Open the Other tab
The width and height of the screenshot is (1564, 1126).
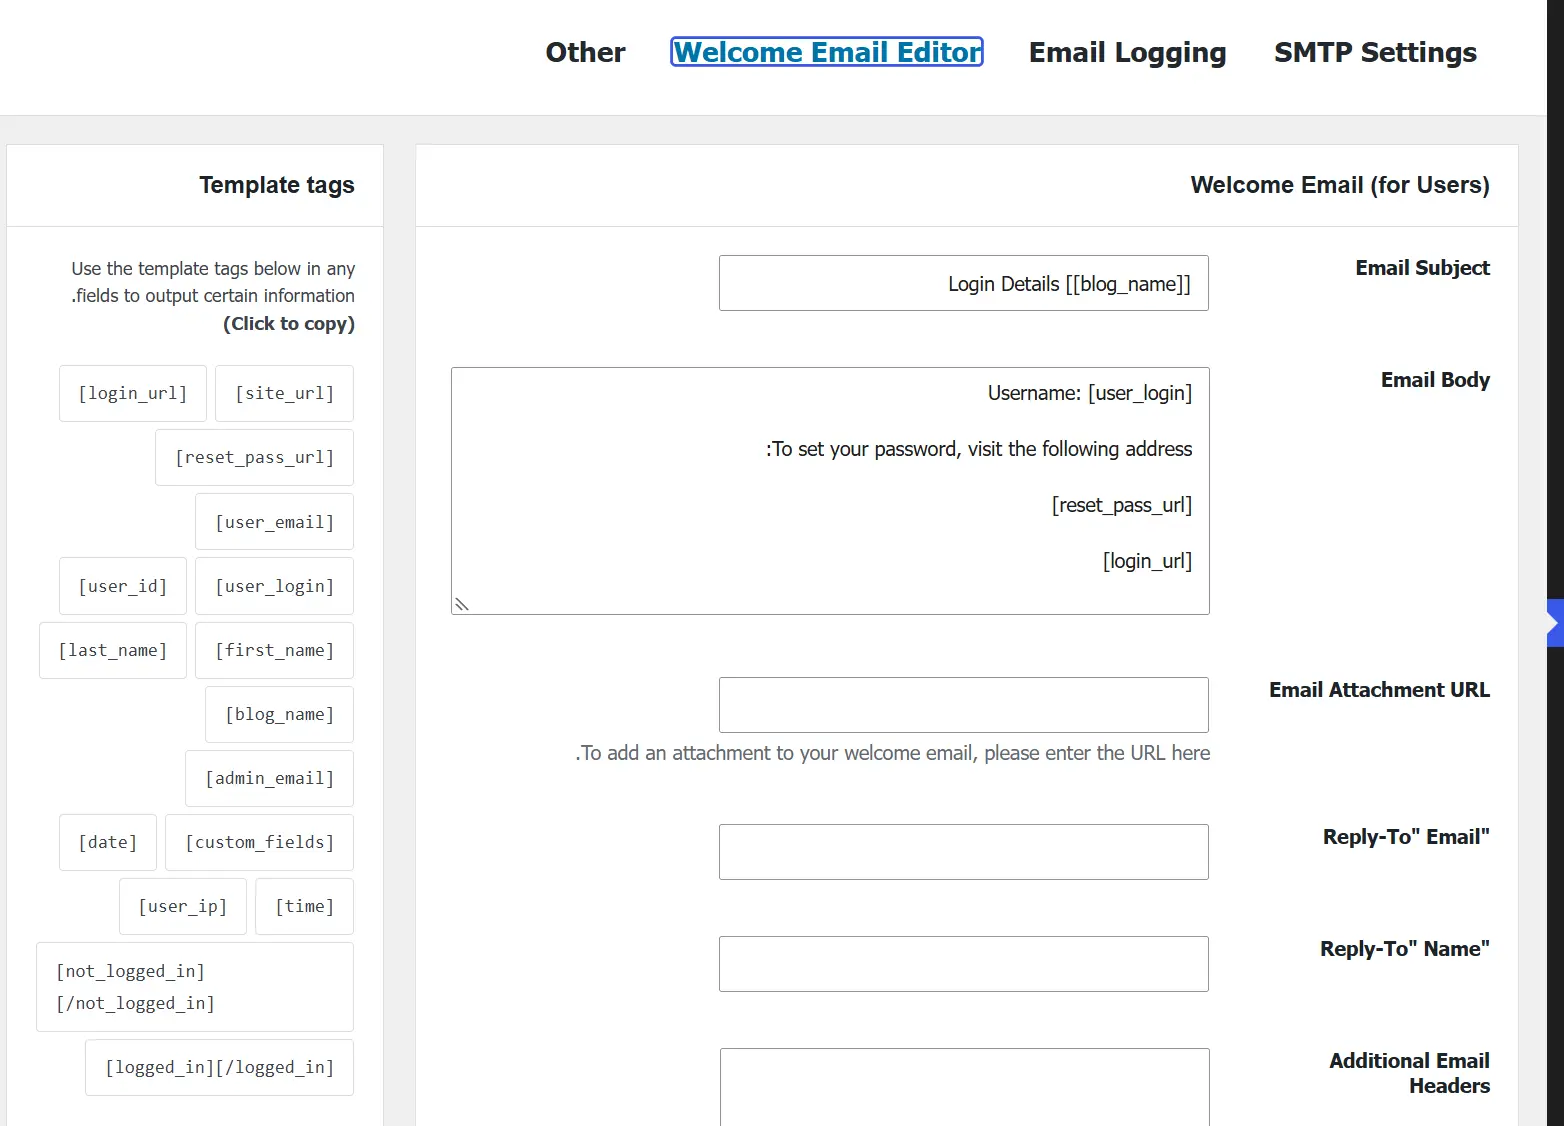coord(585,52)
